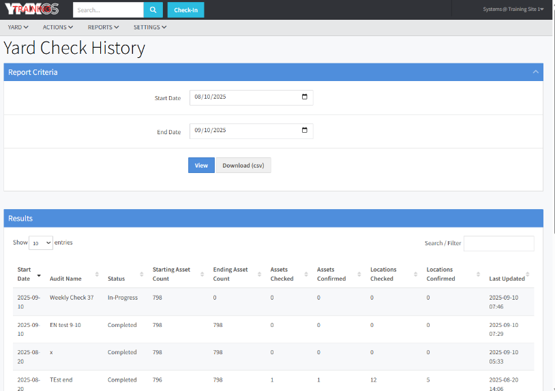Sort by the Start Date column arrow

[x=39, y=275]
